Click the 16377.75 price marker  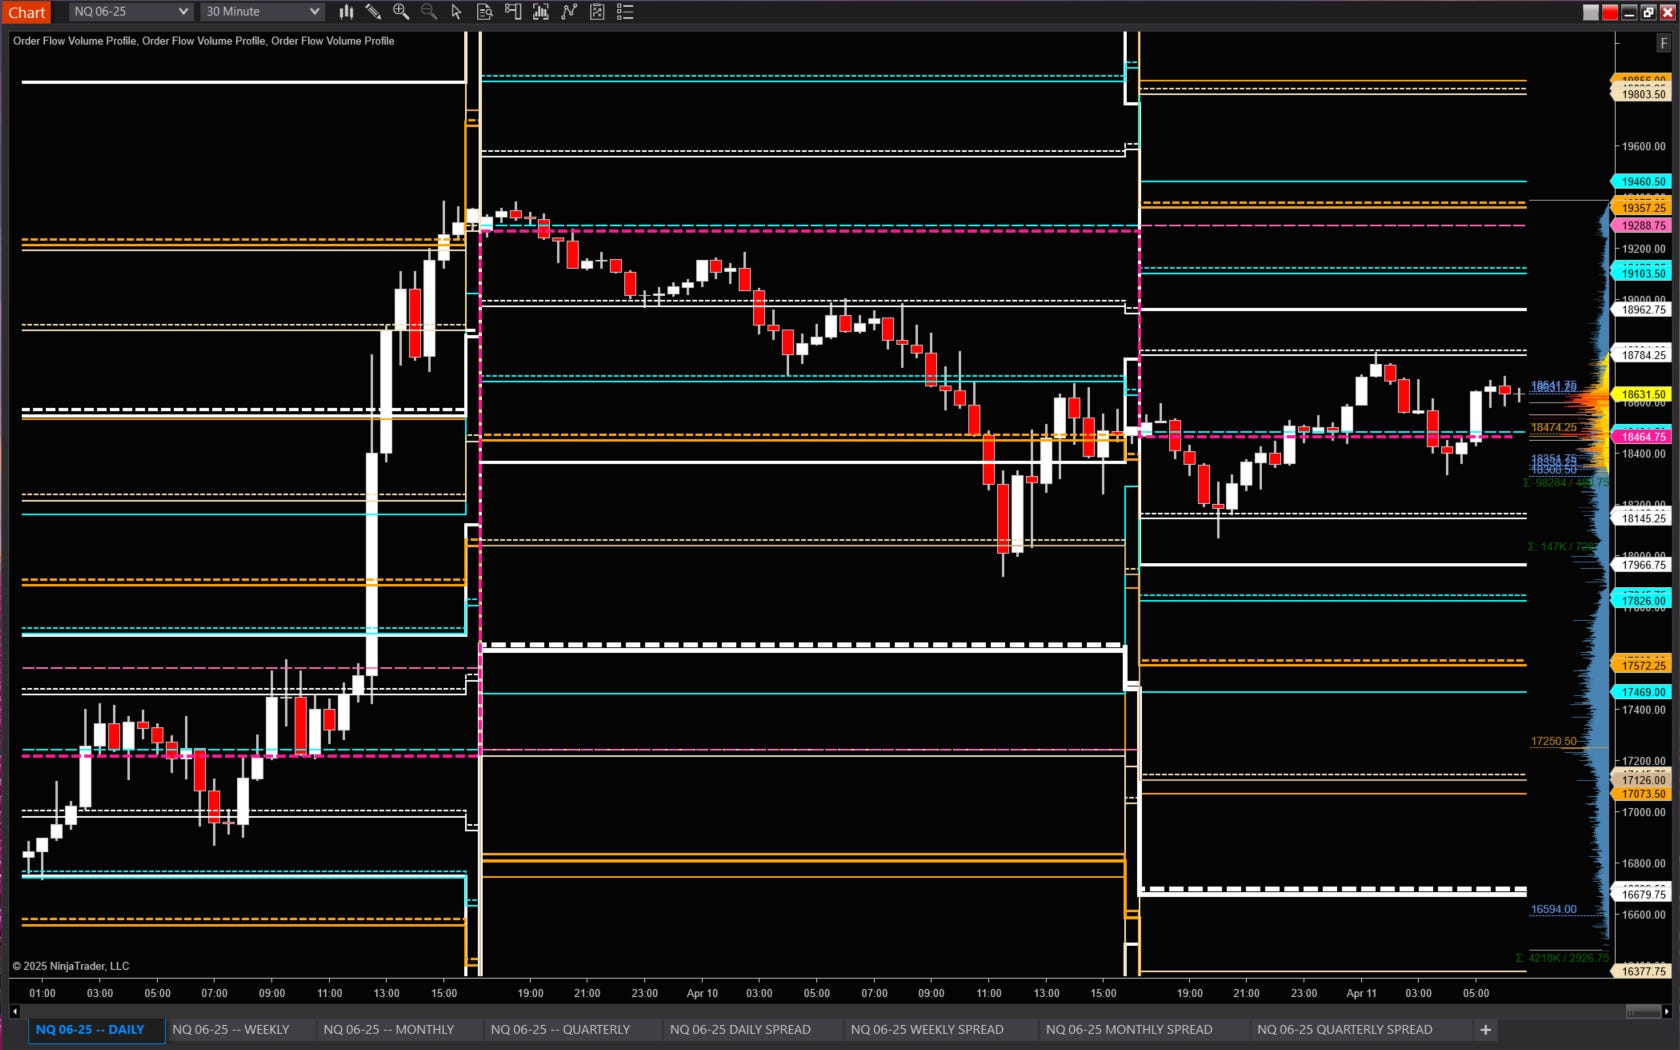pos(1643,971)
